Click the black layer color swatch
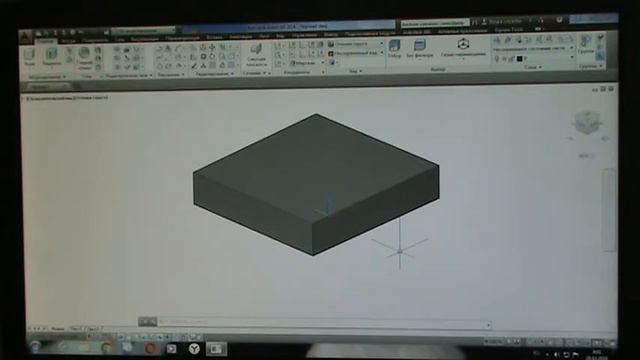640x360 pixels. (519, 59)
